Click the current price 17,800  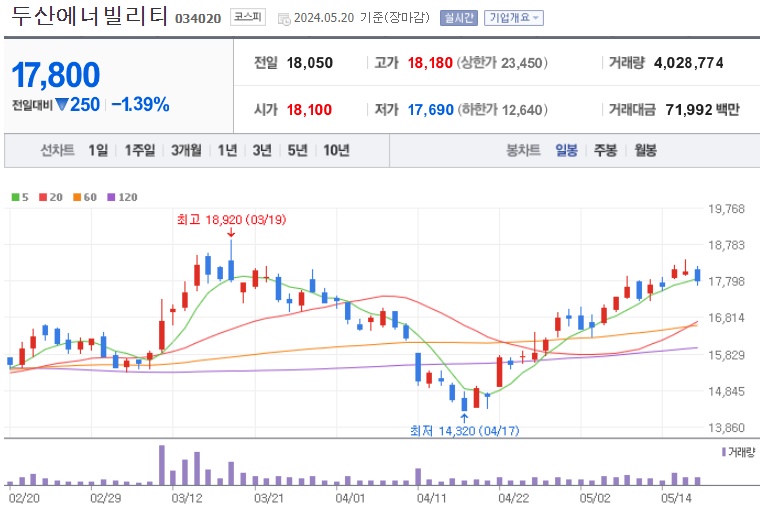tap(56, 75)
